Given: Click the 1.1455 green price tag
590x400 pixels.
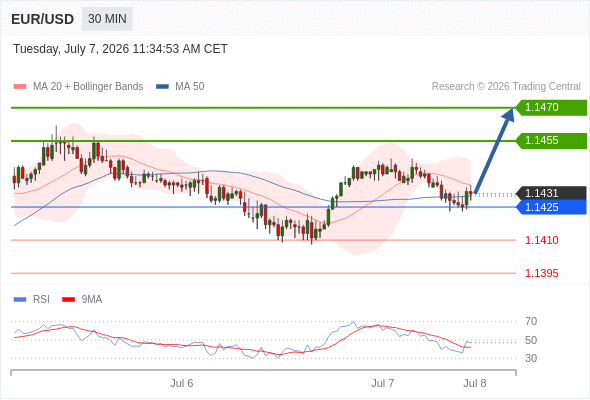Looking at the screenshot, I should [551, 141].
